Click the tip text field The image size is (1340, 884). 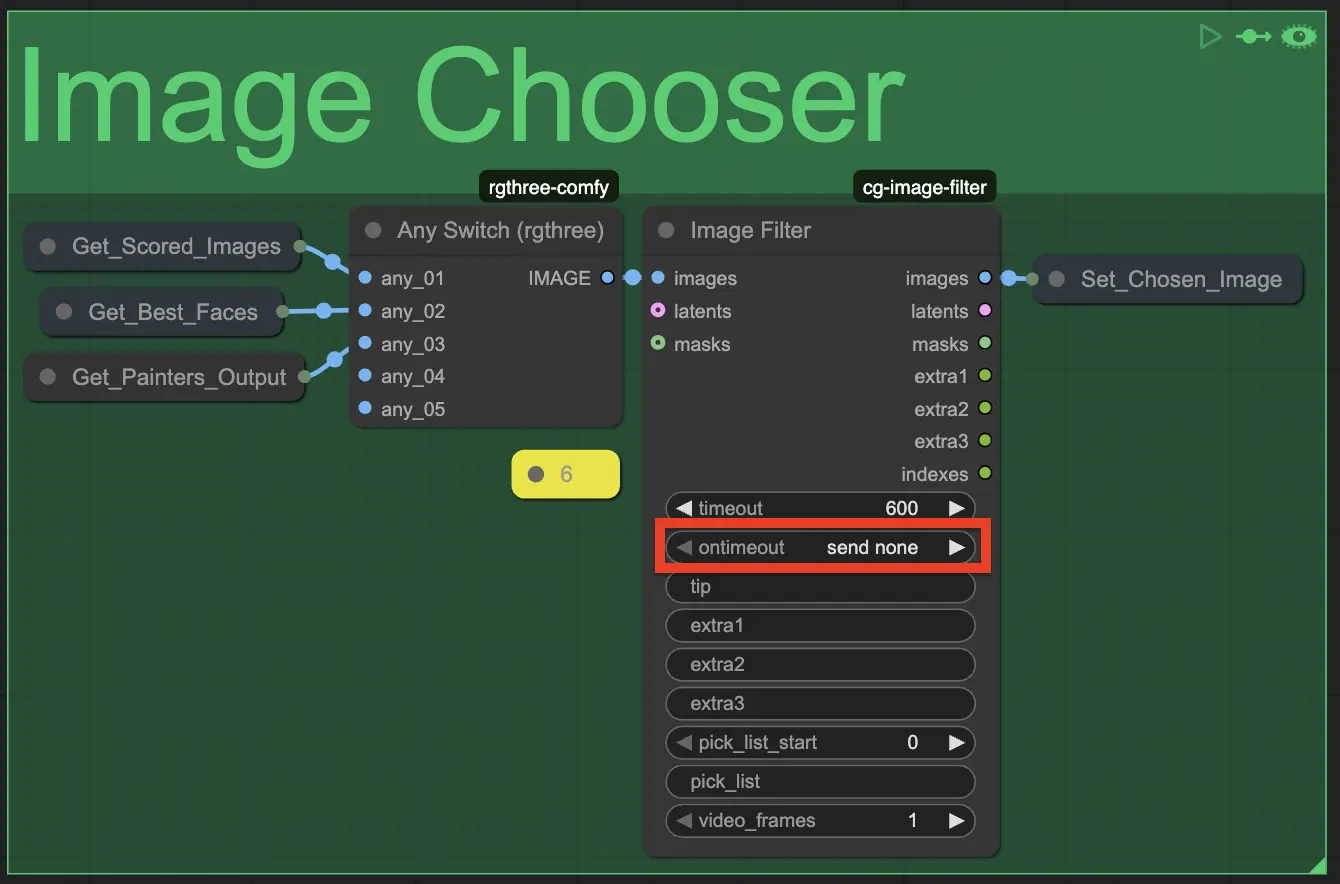click(x=820, y=587)
